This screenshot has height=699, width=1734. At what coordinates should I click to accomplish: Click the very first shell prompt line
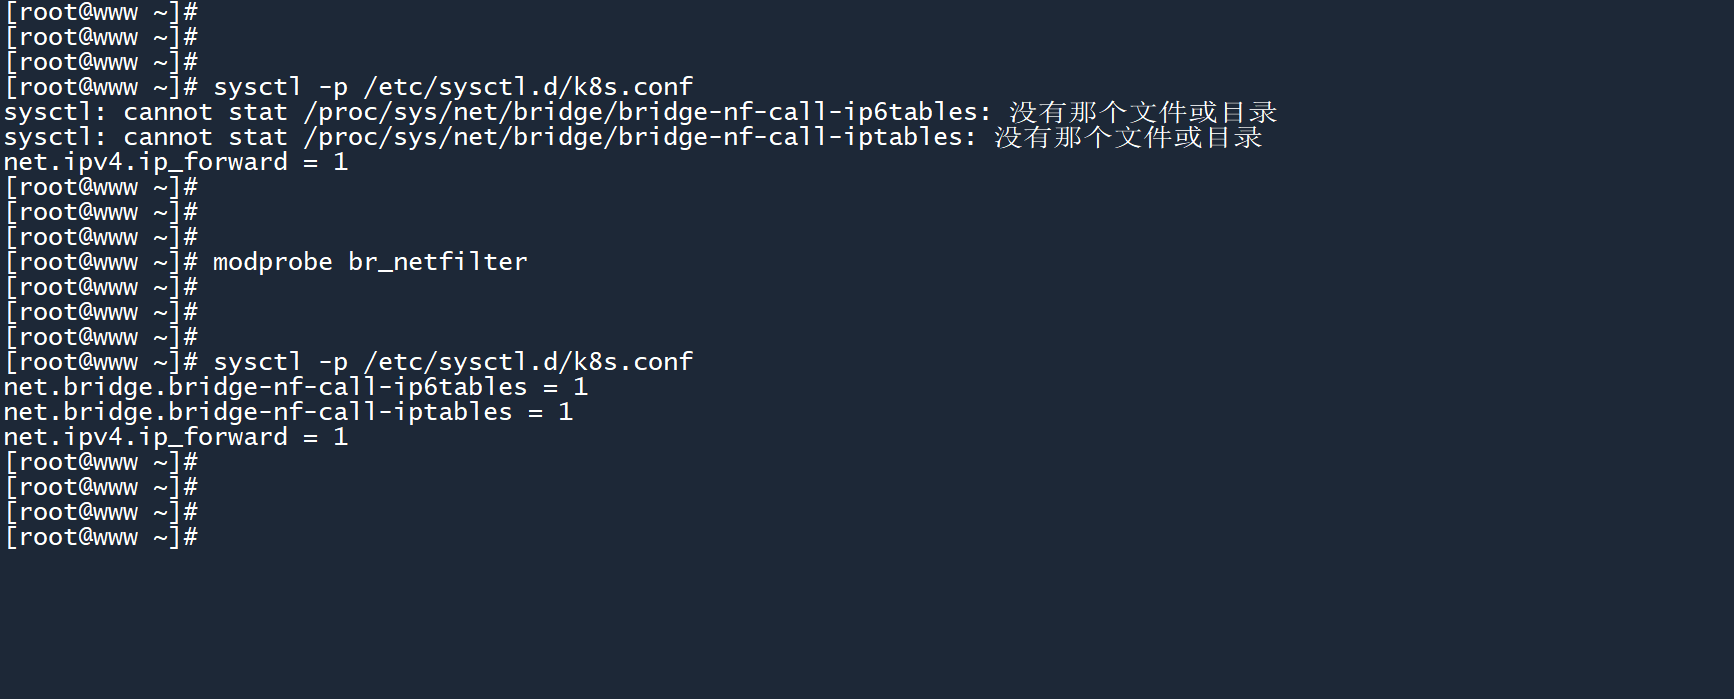point(101,12)
